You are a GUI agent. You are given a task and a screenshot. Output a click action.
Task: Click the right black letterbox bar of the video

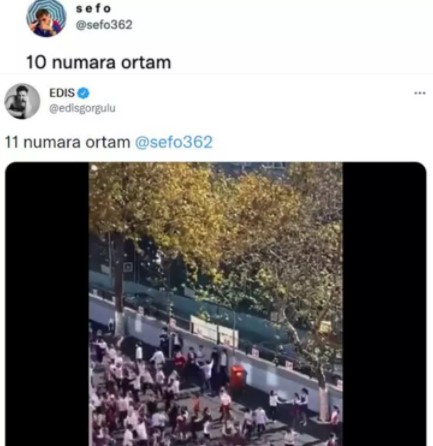click(x=384, y=304)
